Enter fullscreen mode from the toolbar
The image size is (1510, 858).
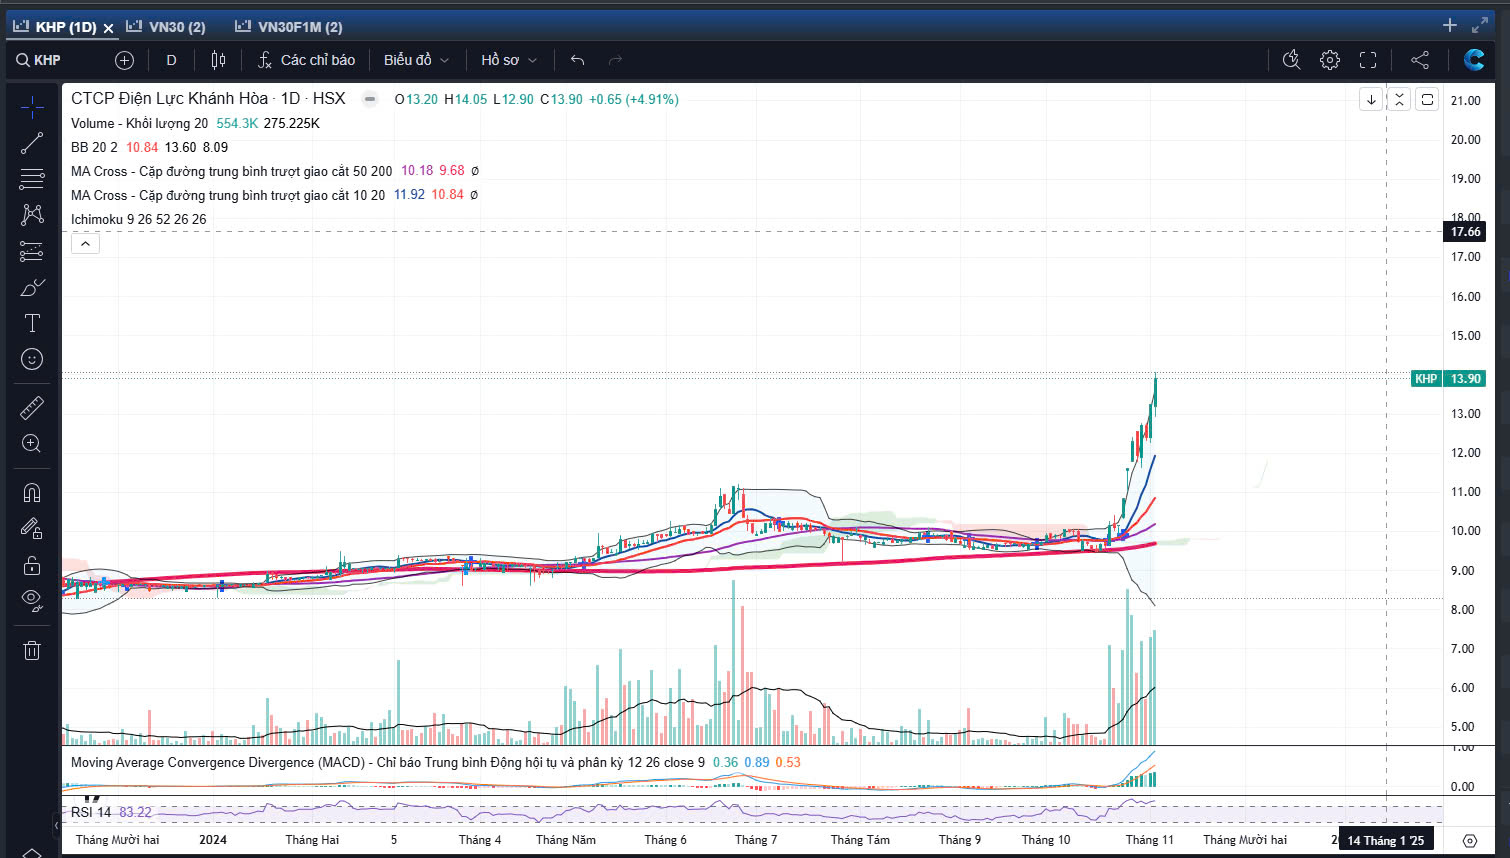tap(1368, 60)
